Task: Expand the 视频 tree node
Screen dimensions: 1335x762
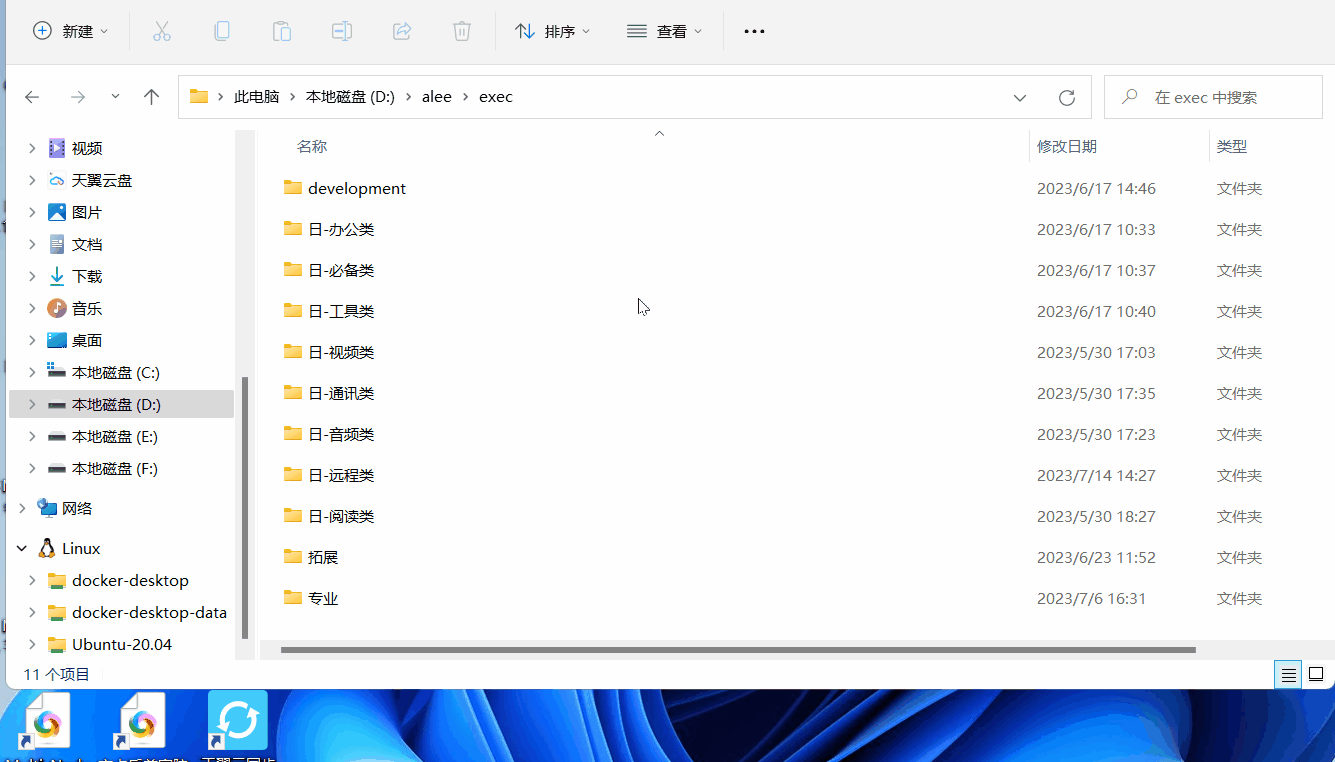Action: [32, 148]
